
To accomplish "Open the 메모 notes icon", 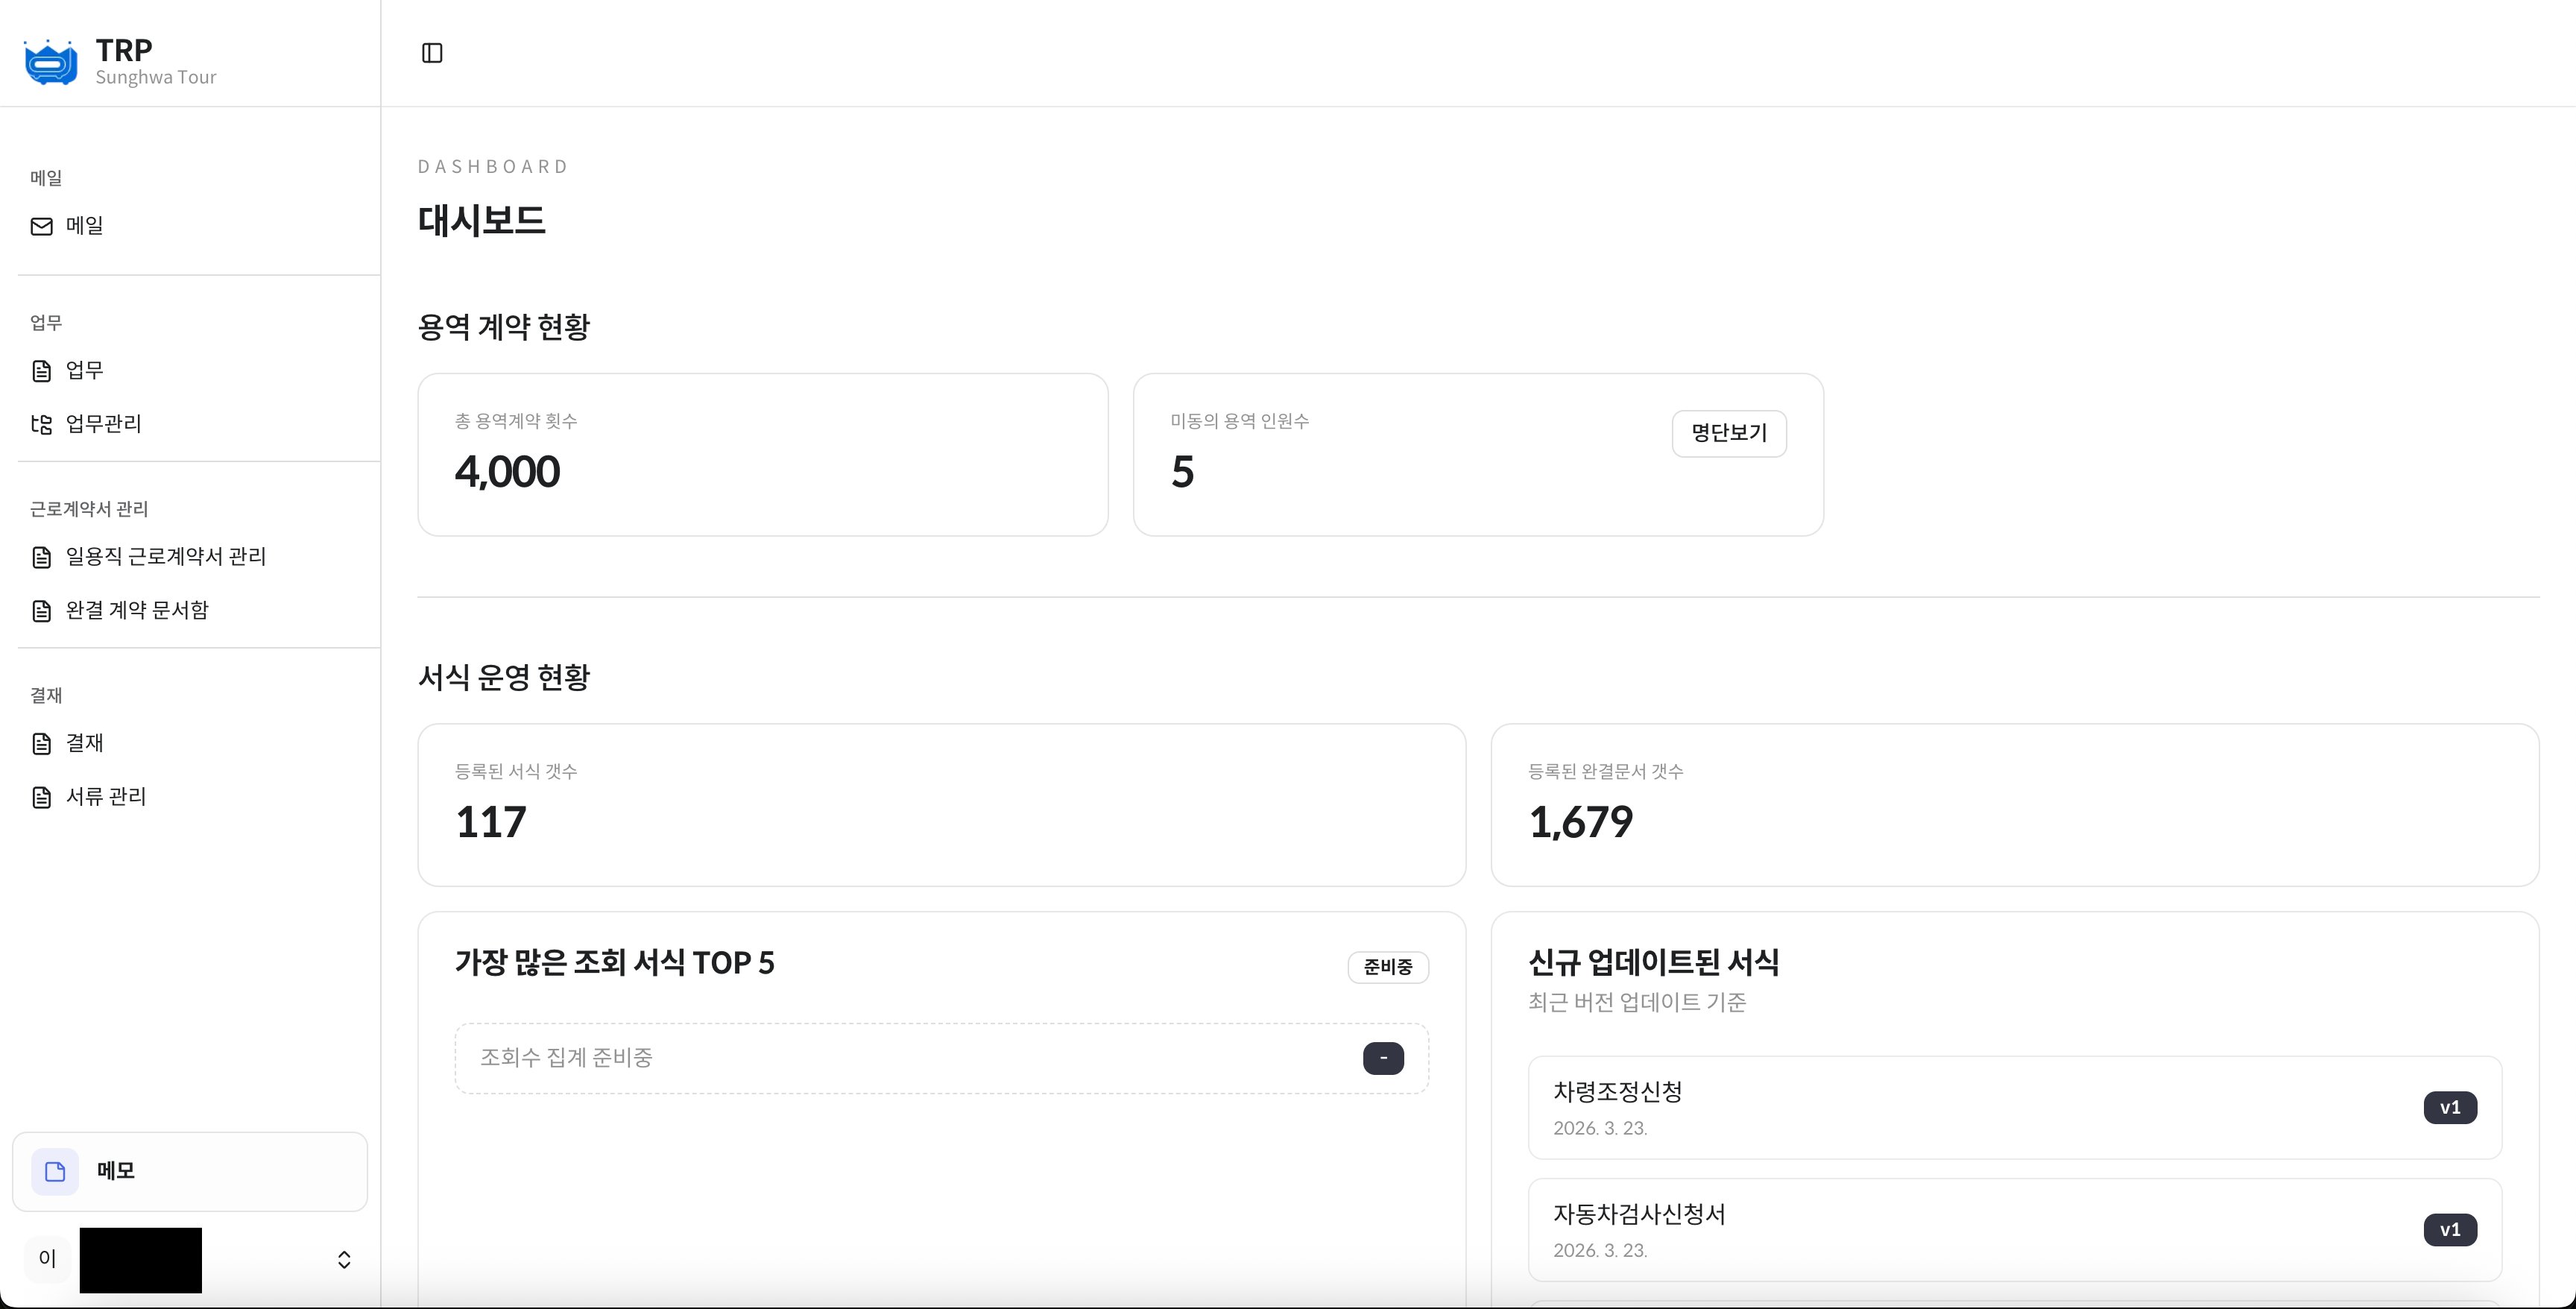I will click(54, 1170).
